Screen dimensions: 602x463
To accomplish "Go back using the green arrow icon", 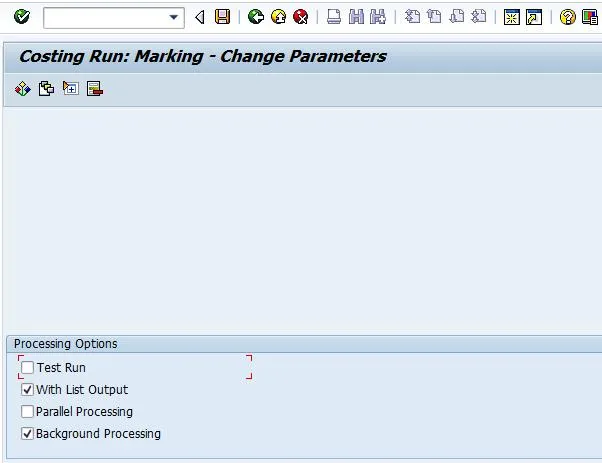I will pos(256,17).
